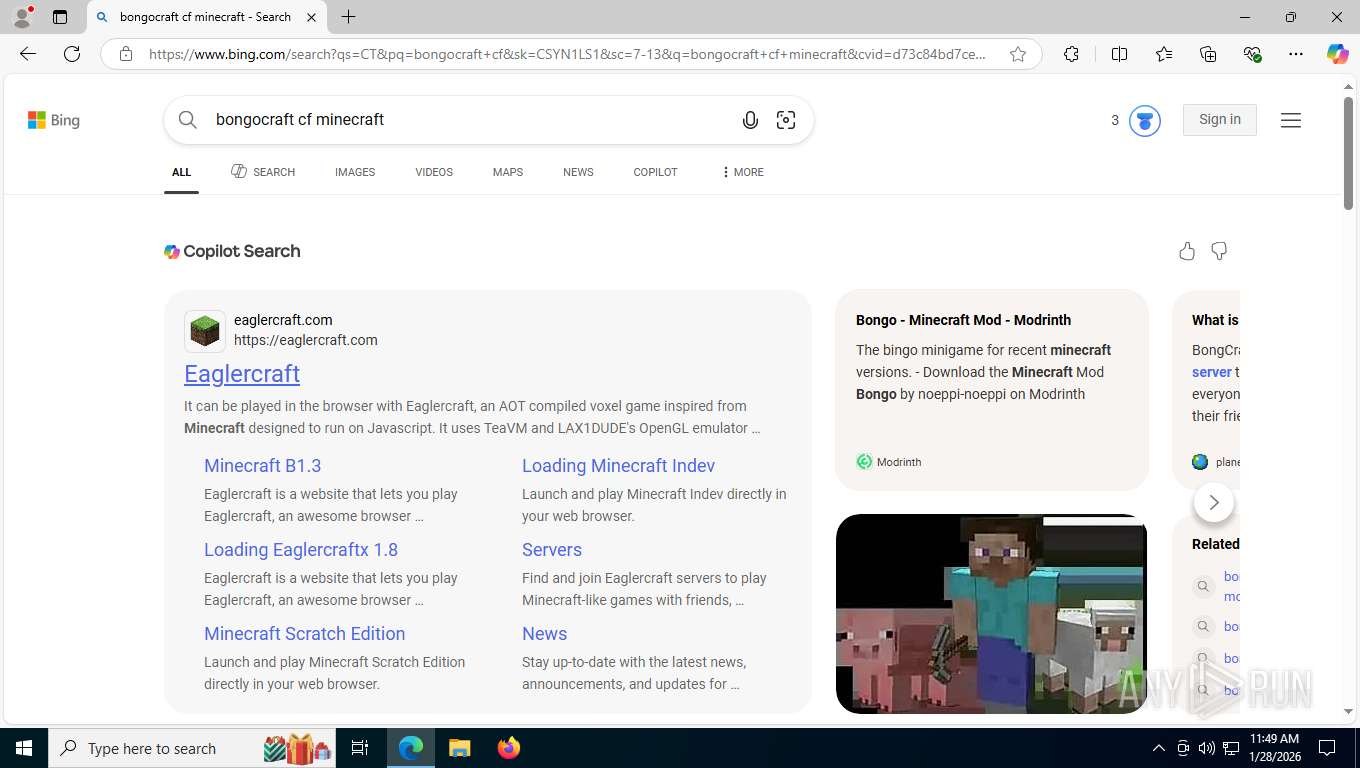Image resolution: width=1360 pixels, height=768 pixels.
Task: Launch Firefox from the taskbar
Action: tap(509, 748)
